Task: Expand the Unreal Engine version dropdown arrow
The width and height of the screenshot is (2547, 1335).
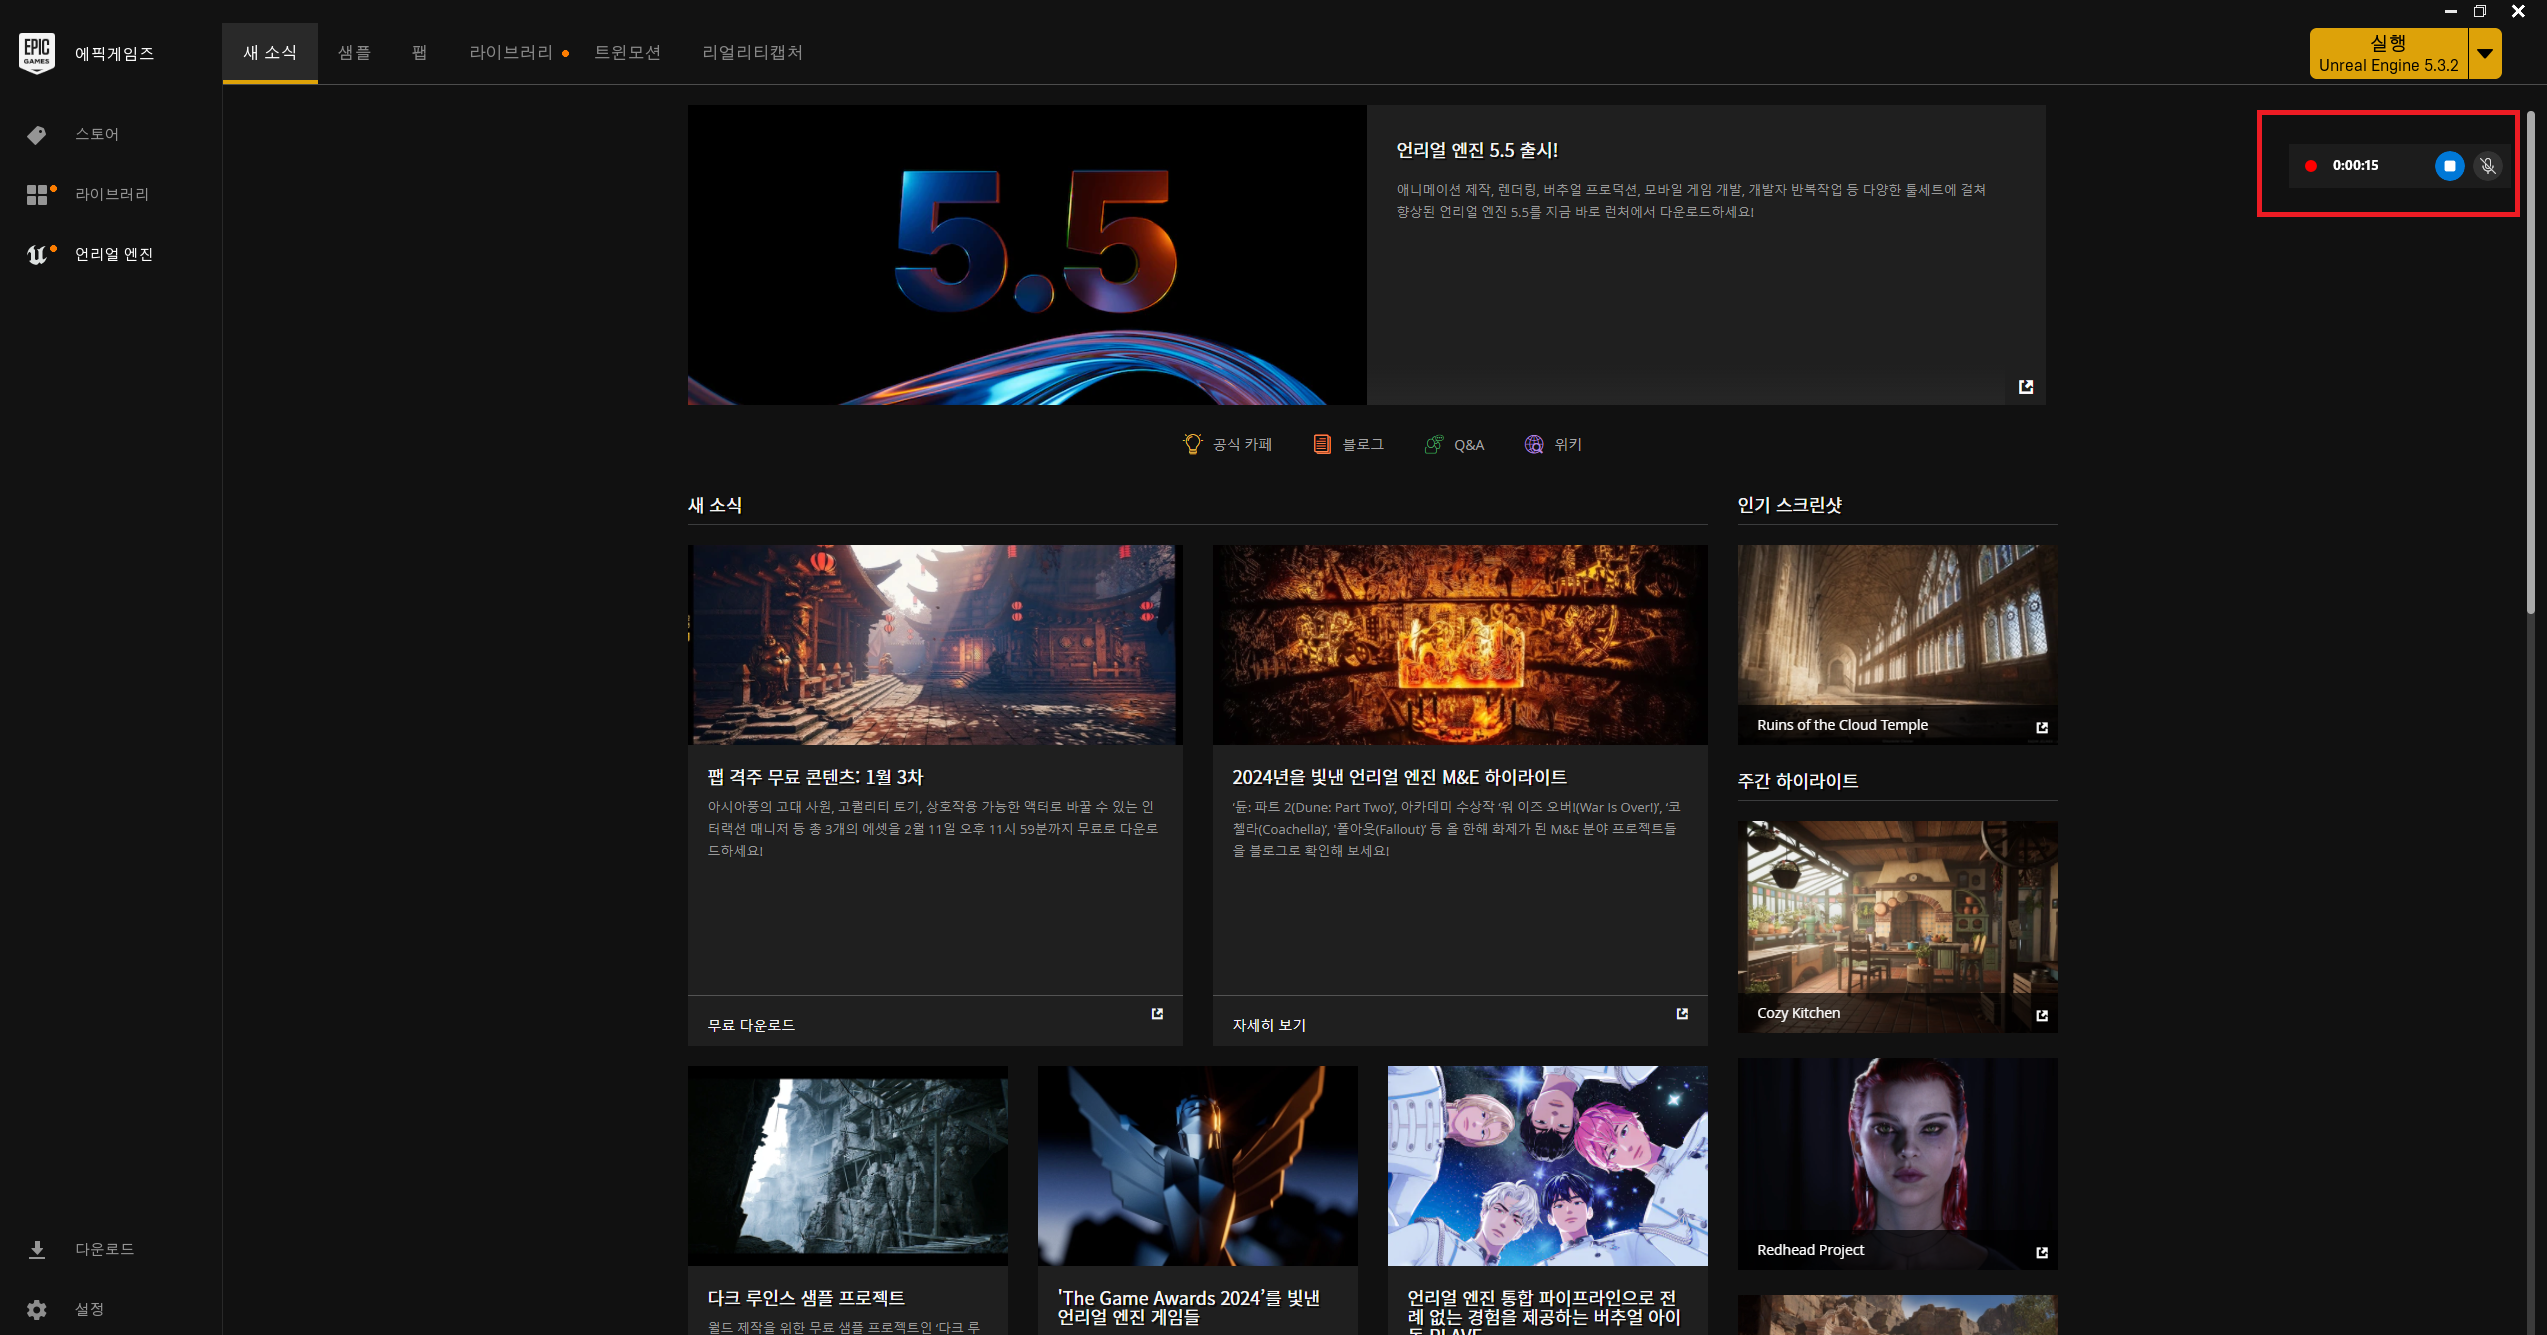Action: click(x=2485, y=54)
